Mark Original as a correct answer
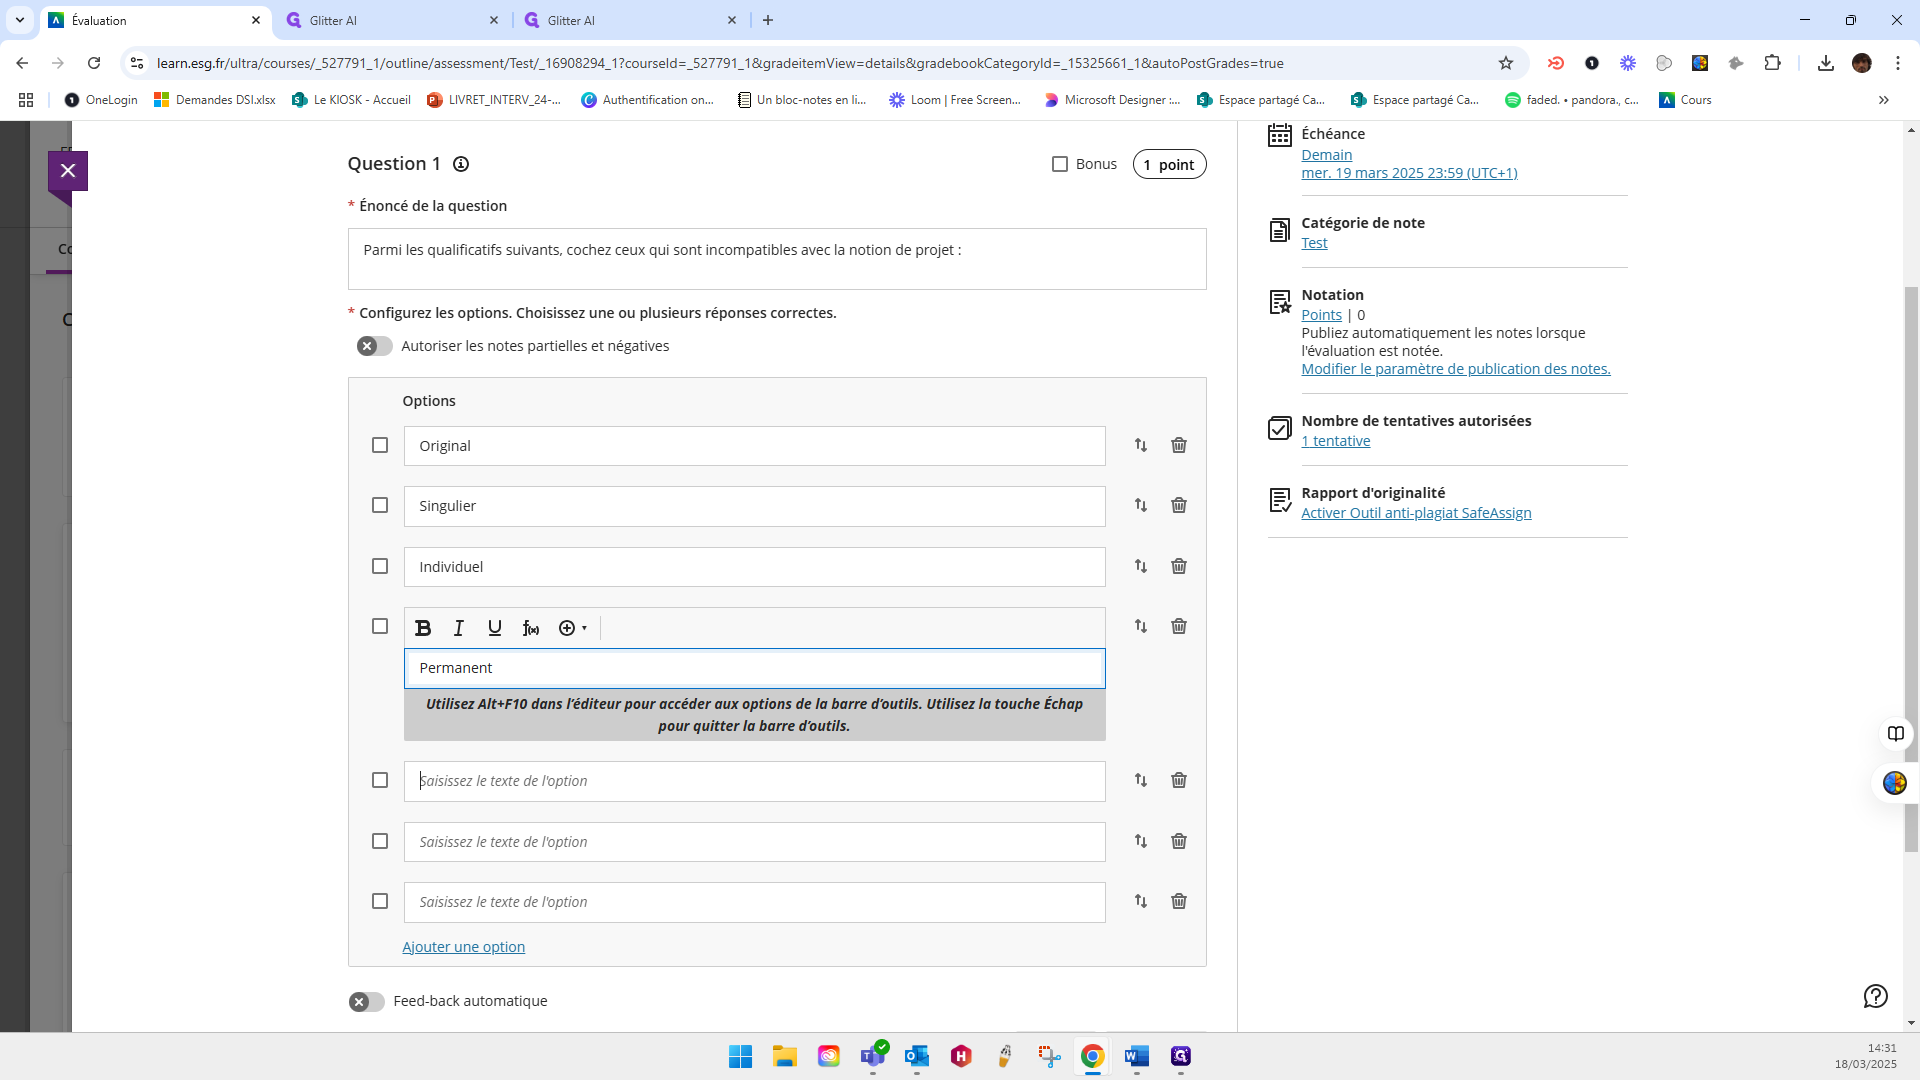The image size is (1920, 1080). (x=380, y=445)
